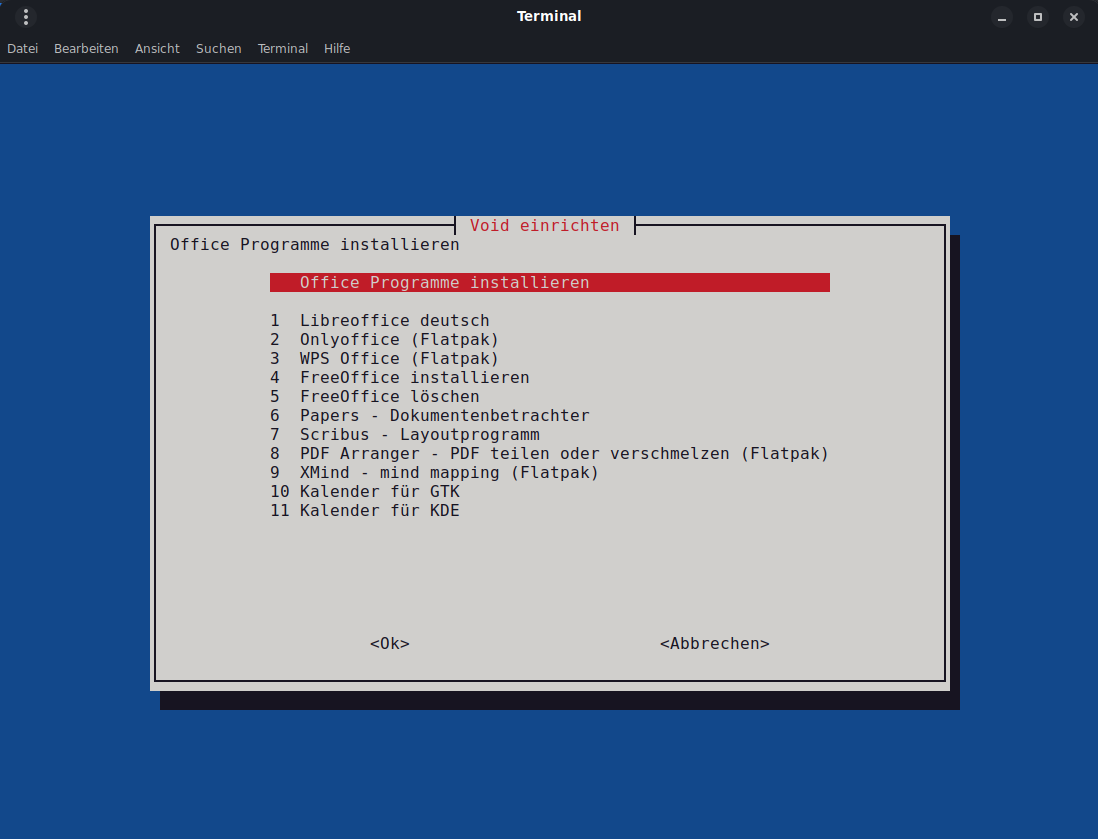This screenshot has height=839, width=1098.
Task: Select FreeOffice löschen entry
Action: (x=389, y=397)
